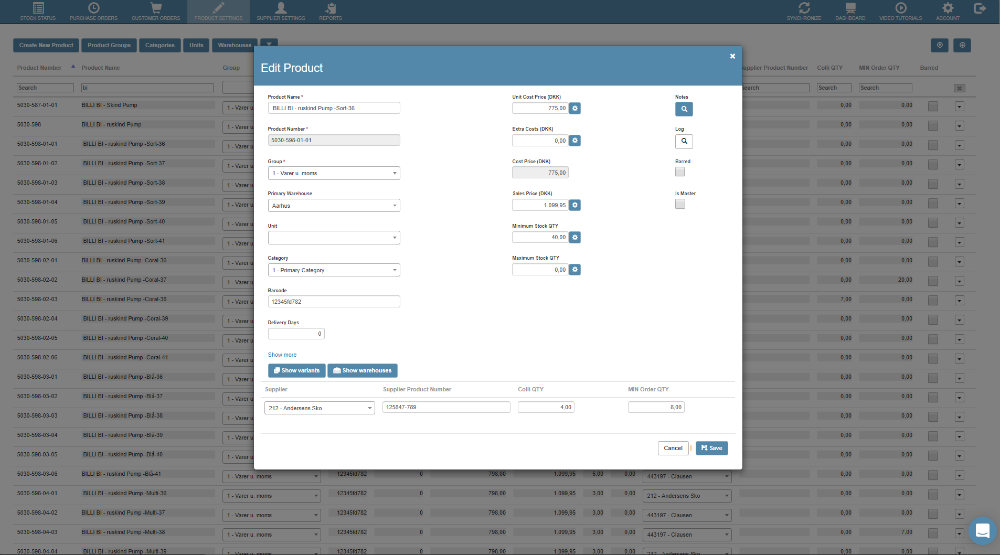Click the gear icon beside Maximum Stock QTY
The height and width of the screenshot is (555, 1000).
[x=575, y=270]
